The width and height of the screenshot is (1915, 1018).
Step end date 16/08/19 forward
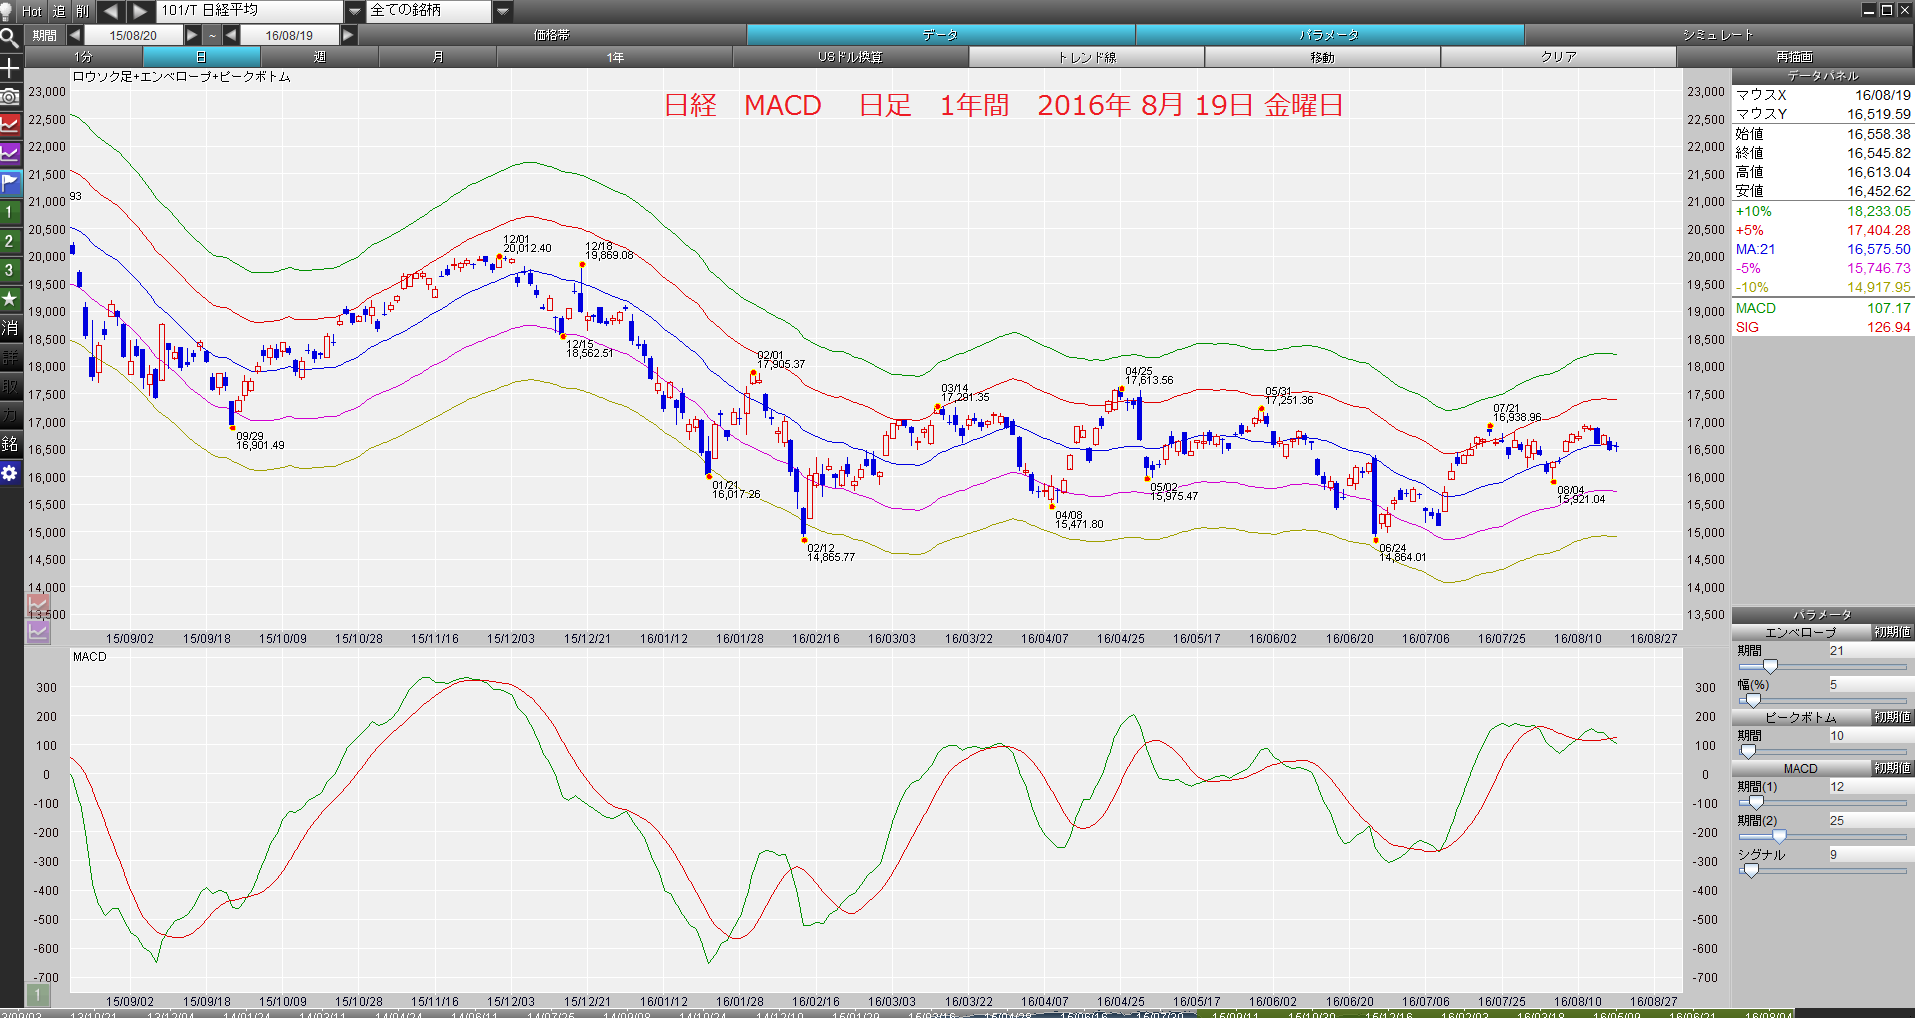(x=348, y=35)
